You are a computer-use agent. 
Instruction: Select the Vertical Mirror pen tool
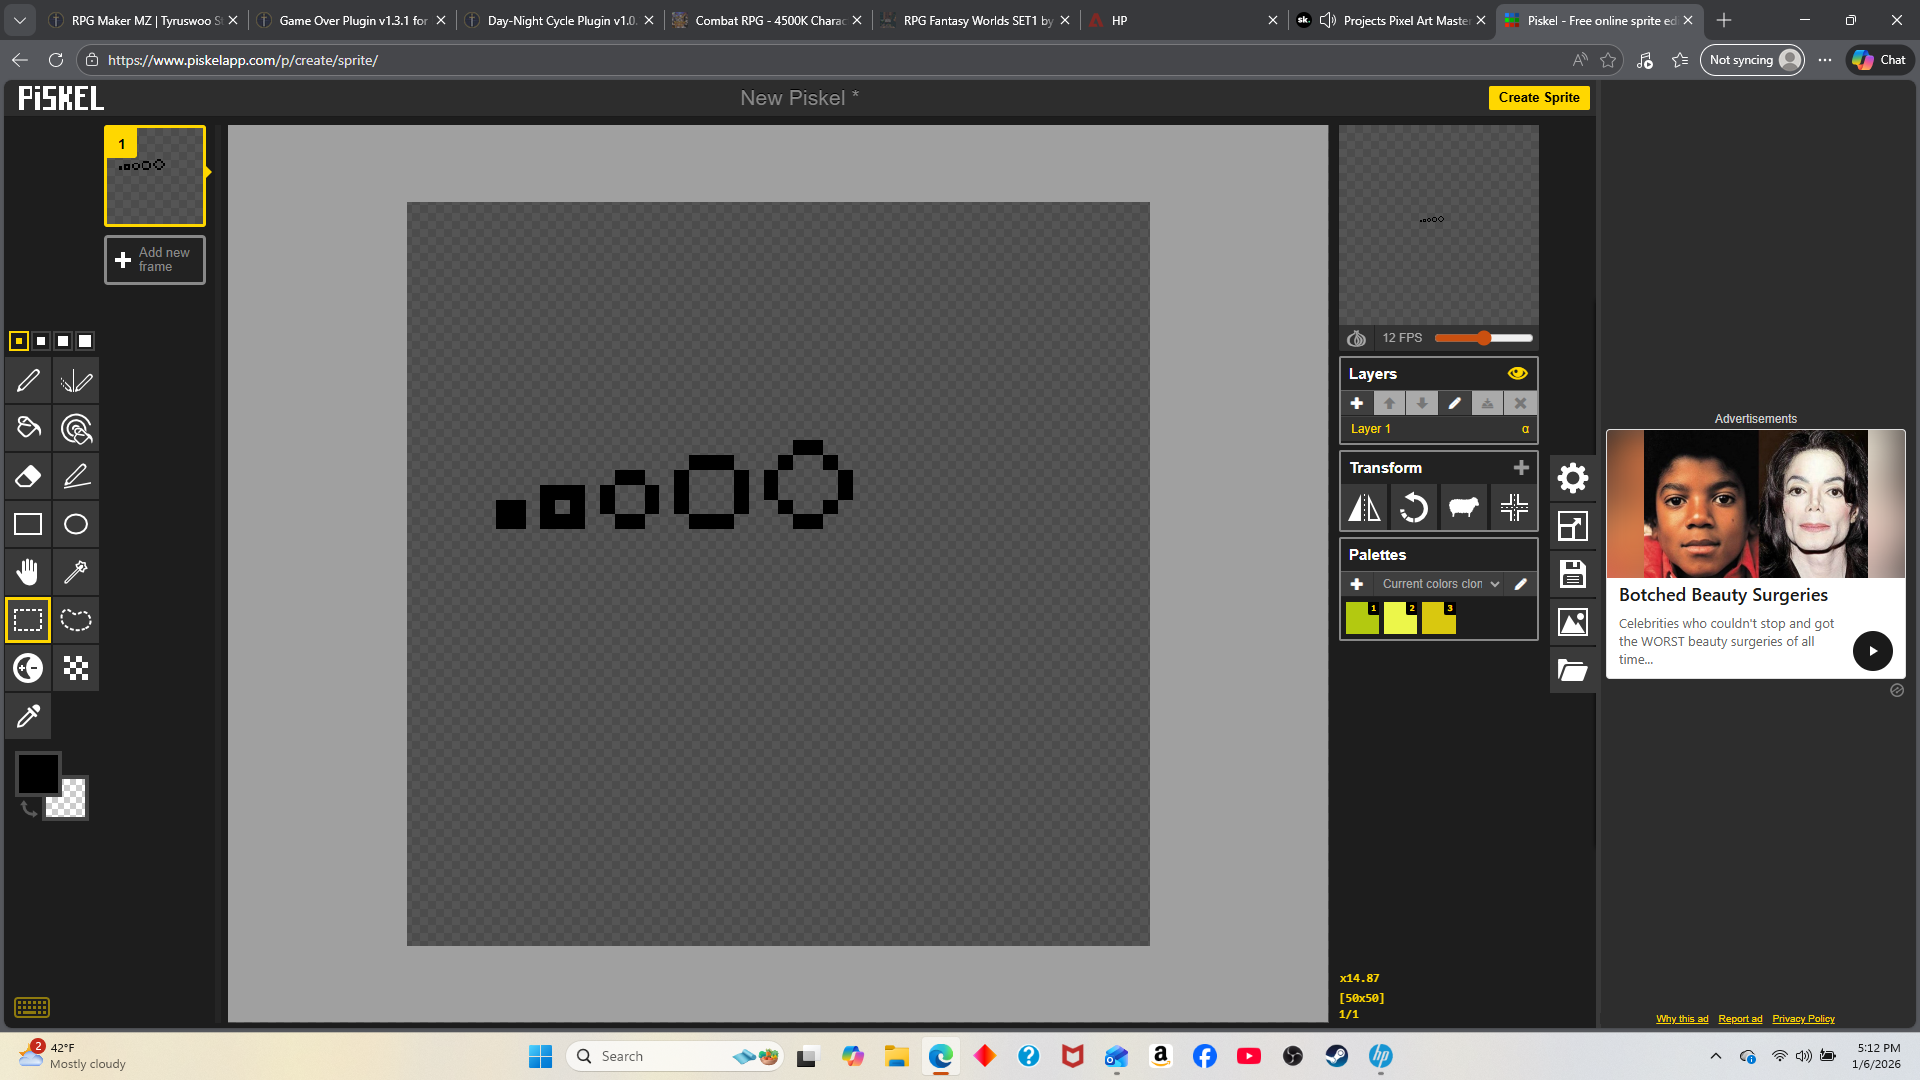tap(76, 380)
